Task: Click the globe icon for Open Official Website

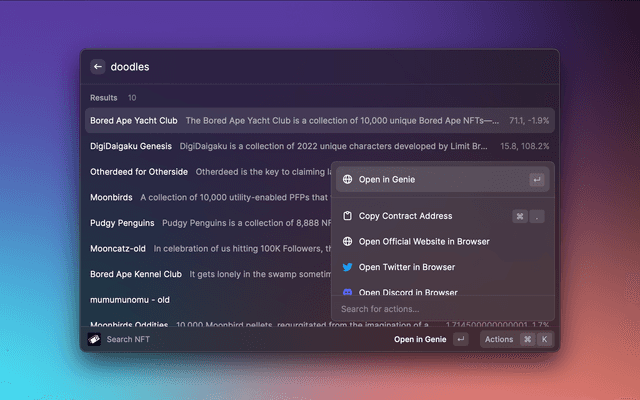Action: pos(347,242)
